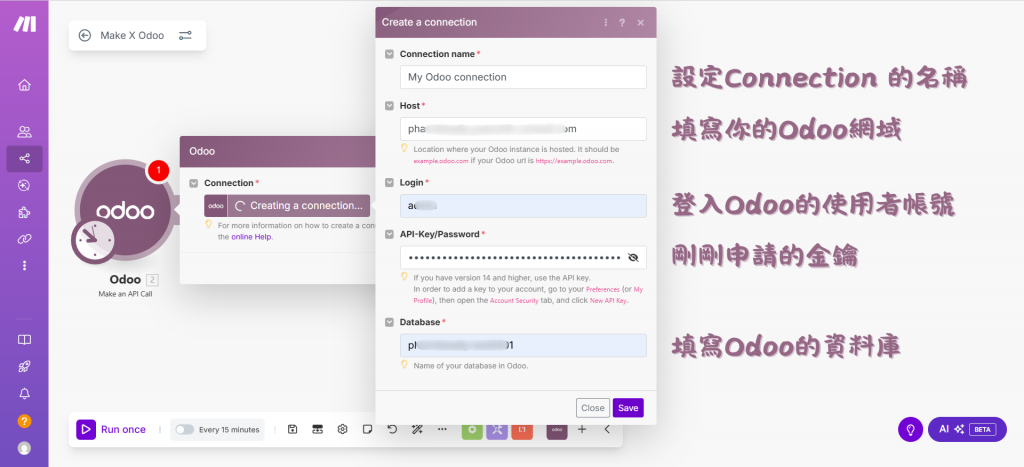The height and width of the screenshot is (467, 1024).
Task: Collapse the API-Key/Password field toggle
Action: 389,234
